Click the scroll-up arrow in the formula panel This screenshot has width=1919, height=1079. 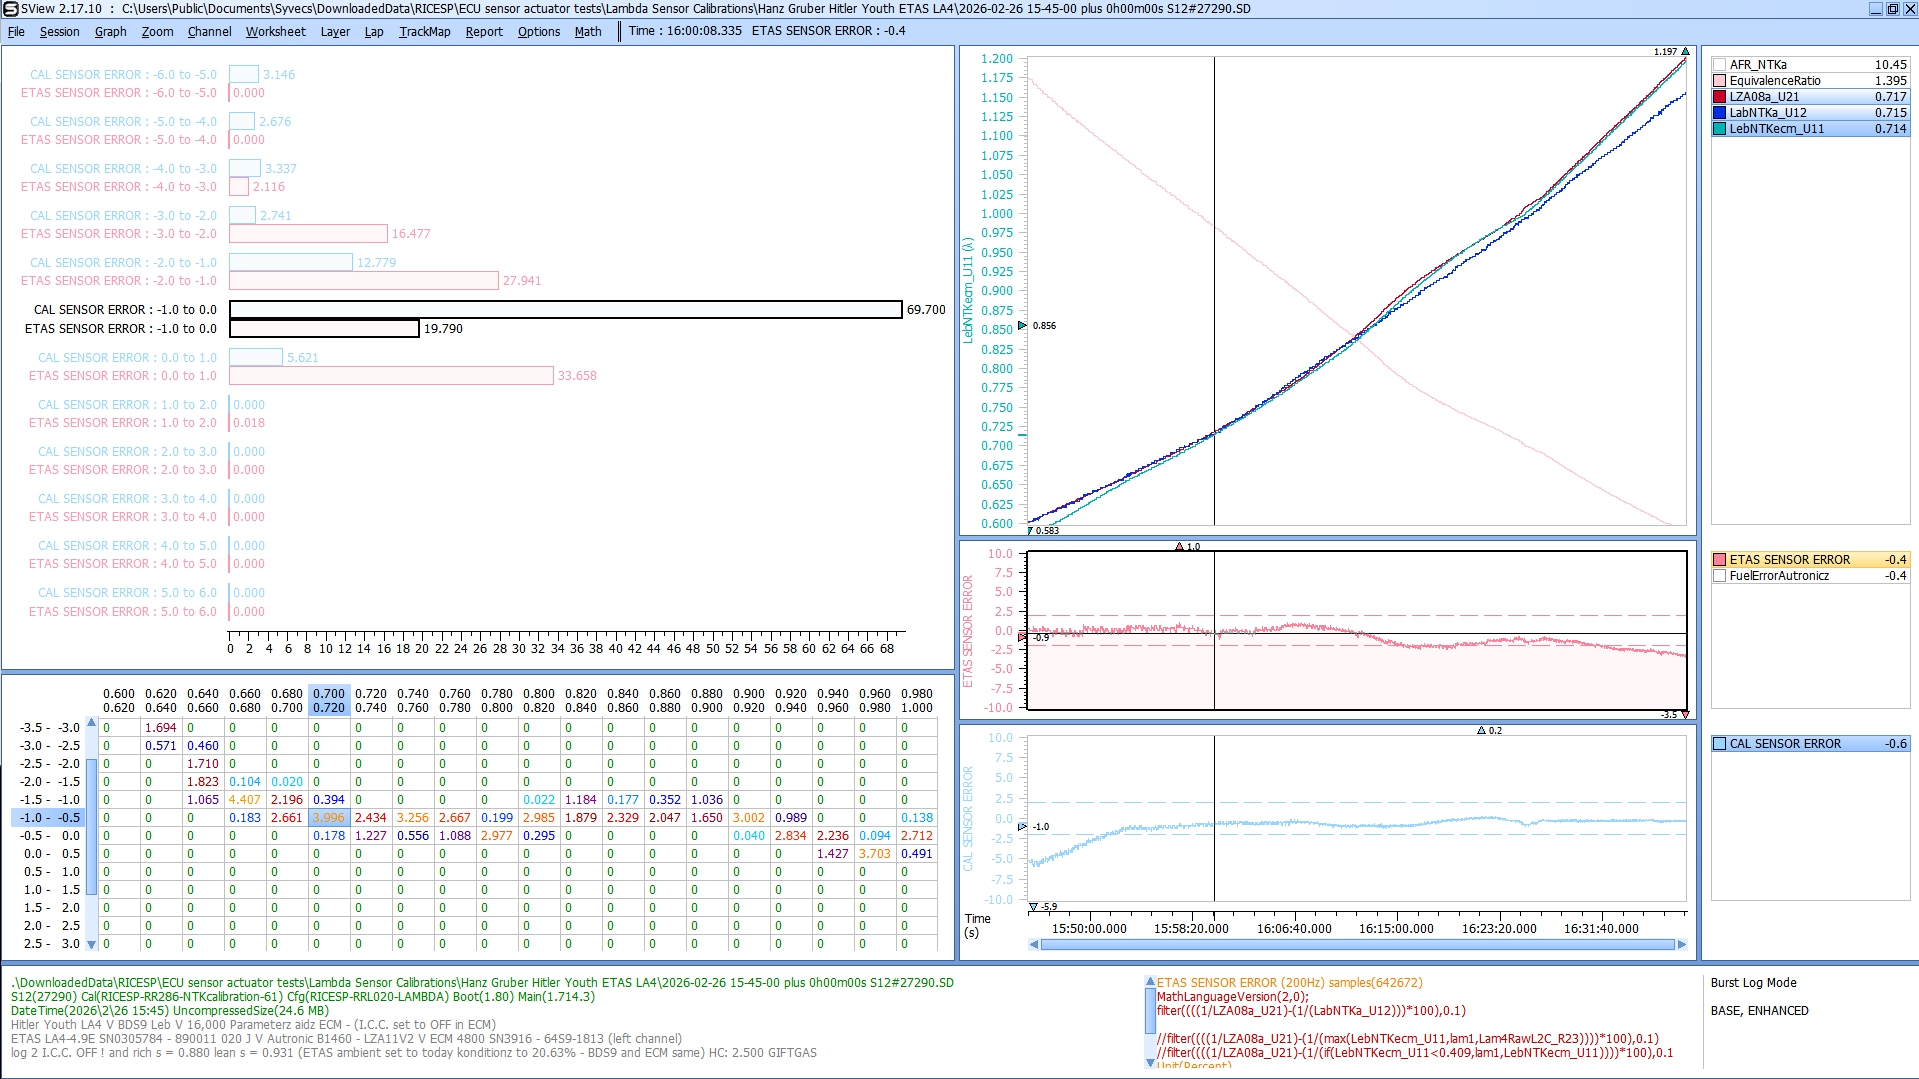[1150, 982]
